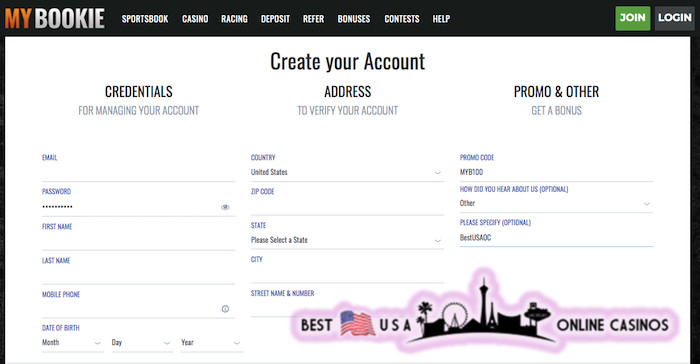Select birth Year dropdown
This screenshot has height=364, width=700.
212,343
